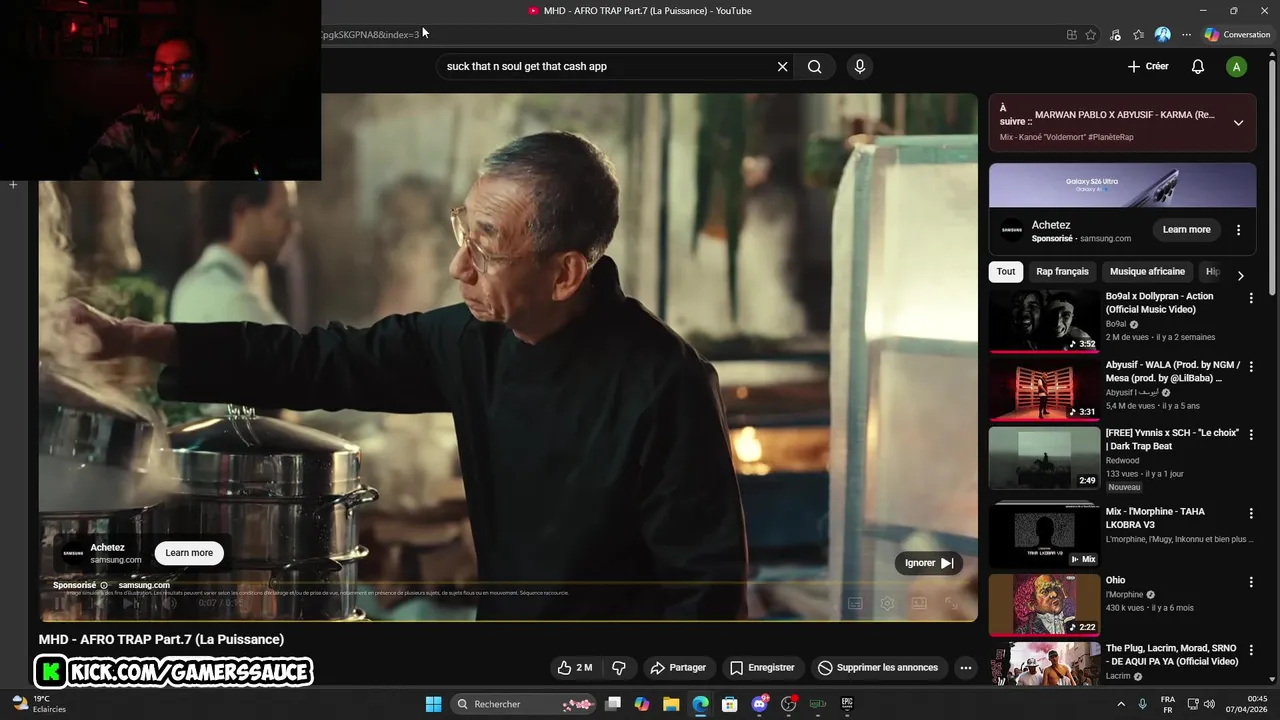Image resolution: width=1280 pixels, height=720 pixels.
Task: Share the video via Partager
Action: tap(678, 668)
